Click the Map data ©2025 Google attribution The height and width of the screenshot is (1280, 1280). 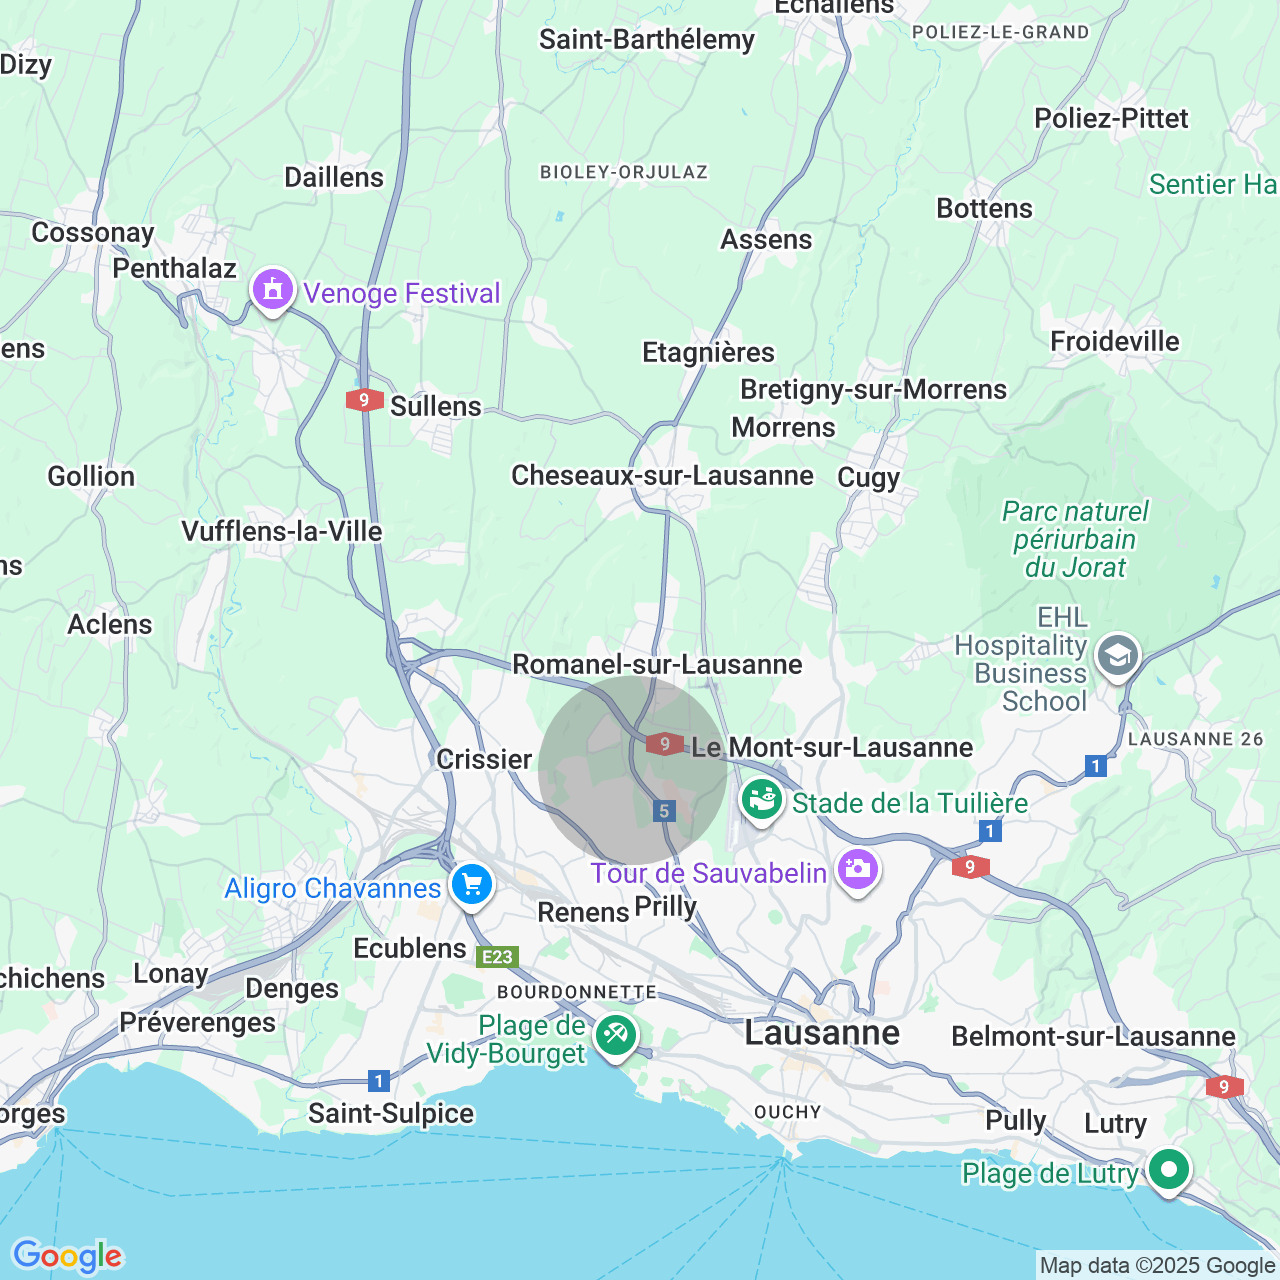(1157, 1266)
